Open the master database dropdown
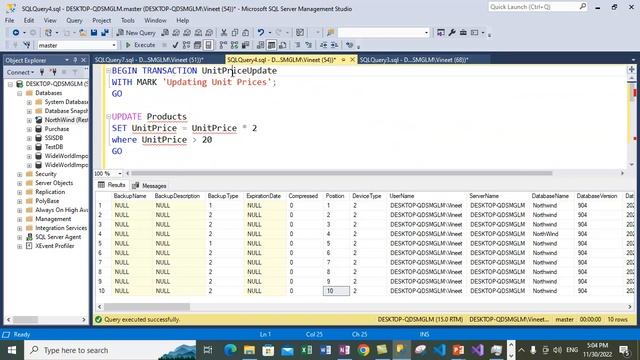 (114, 45)
